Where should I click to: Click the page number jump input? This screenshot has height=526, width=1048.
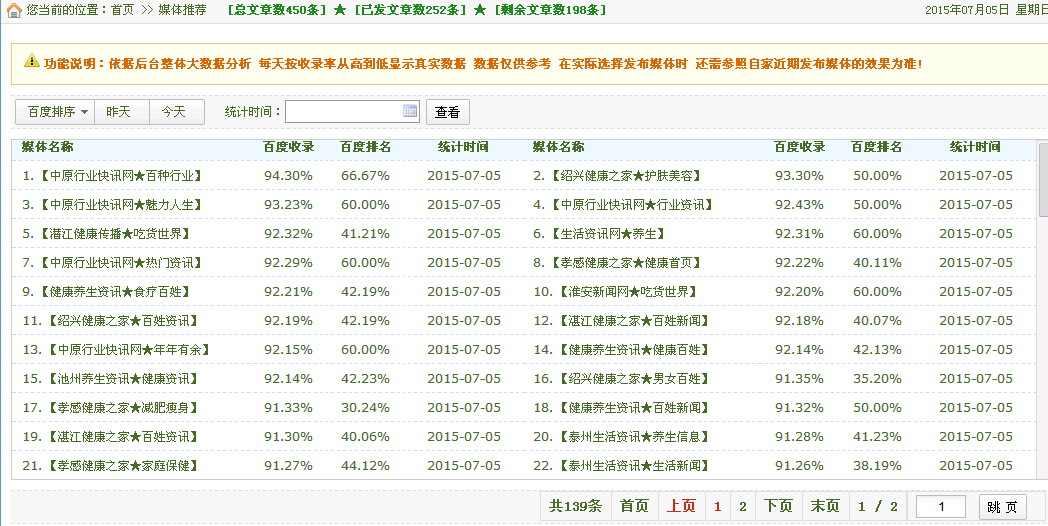click(x=940, y=507)
